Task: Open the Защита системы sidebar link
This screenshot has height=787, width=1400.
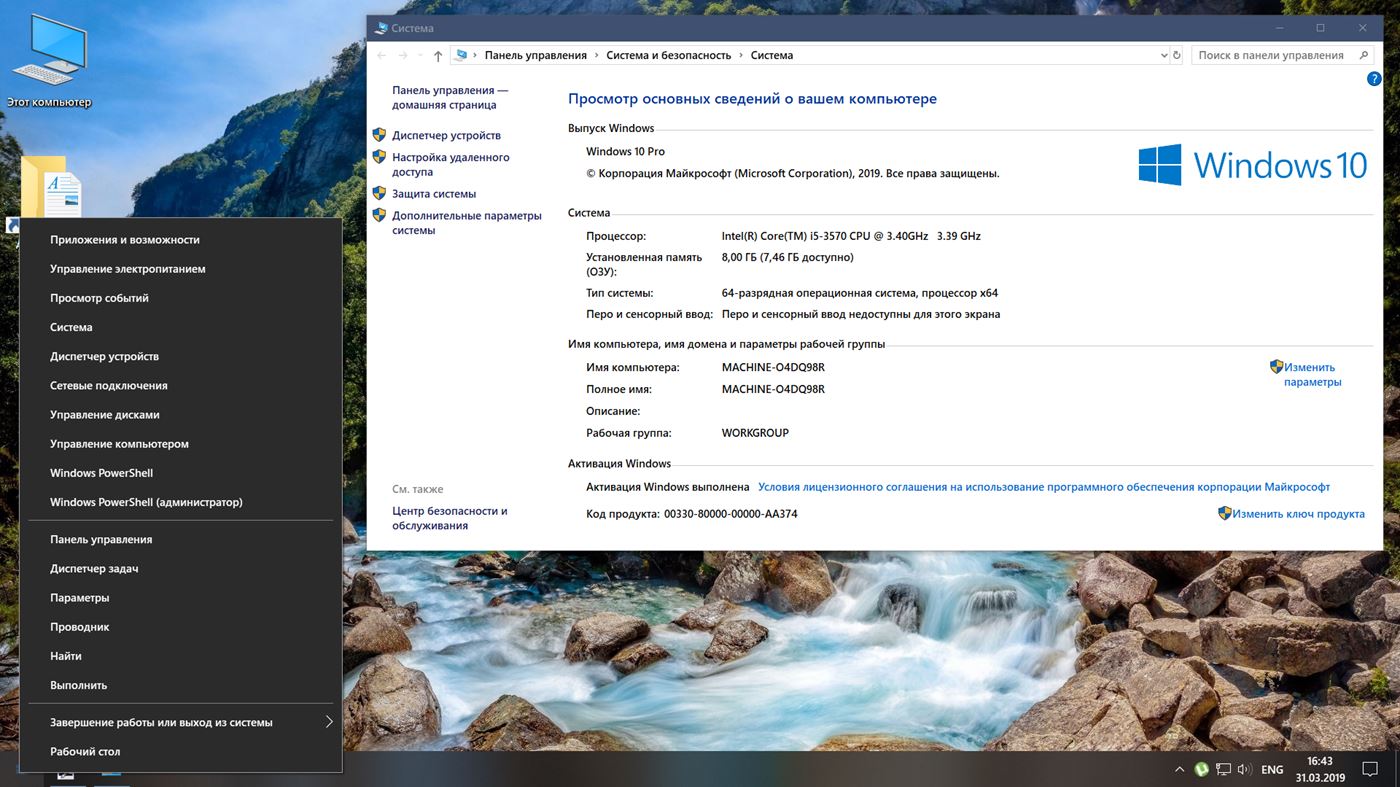Action: point(434,194)
